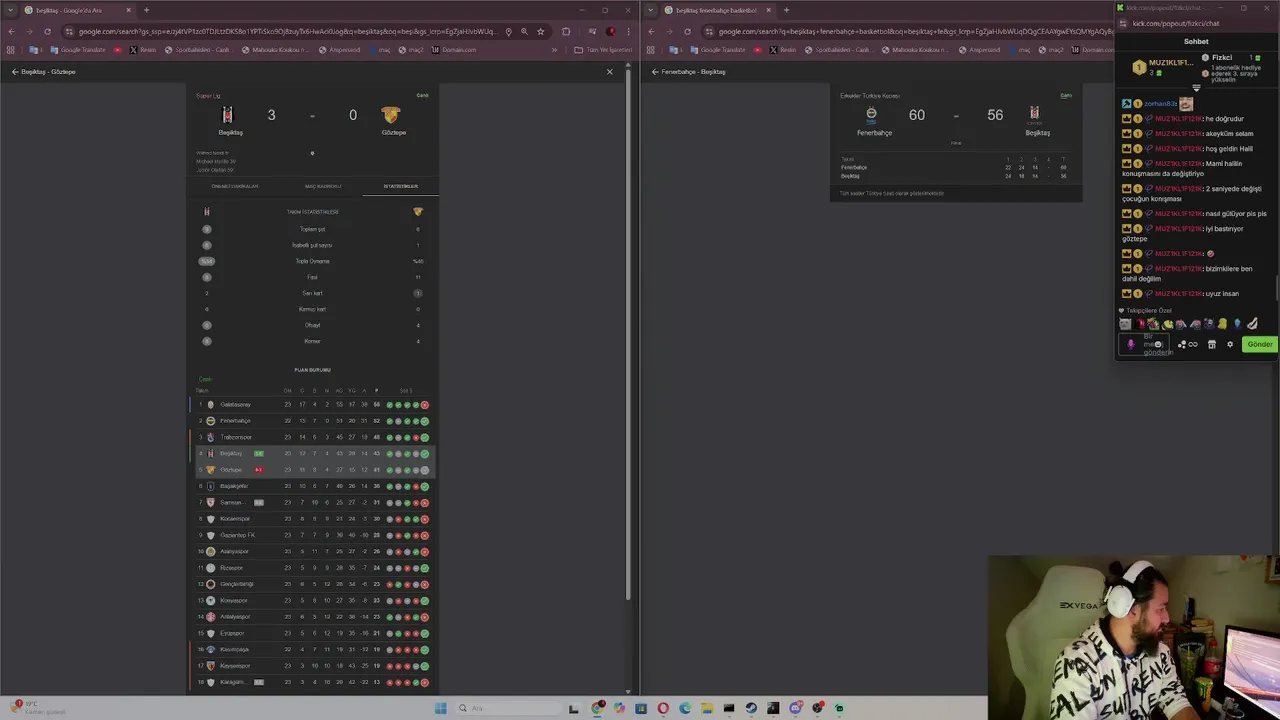Open a new tab in the right browser
The image size is (1280, 720).
click(786, 10)
